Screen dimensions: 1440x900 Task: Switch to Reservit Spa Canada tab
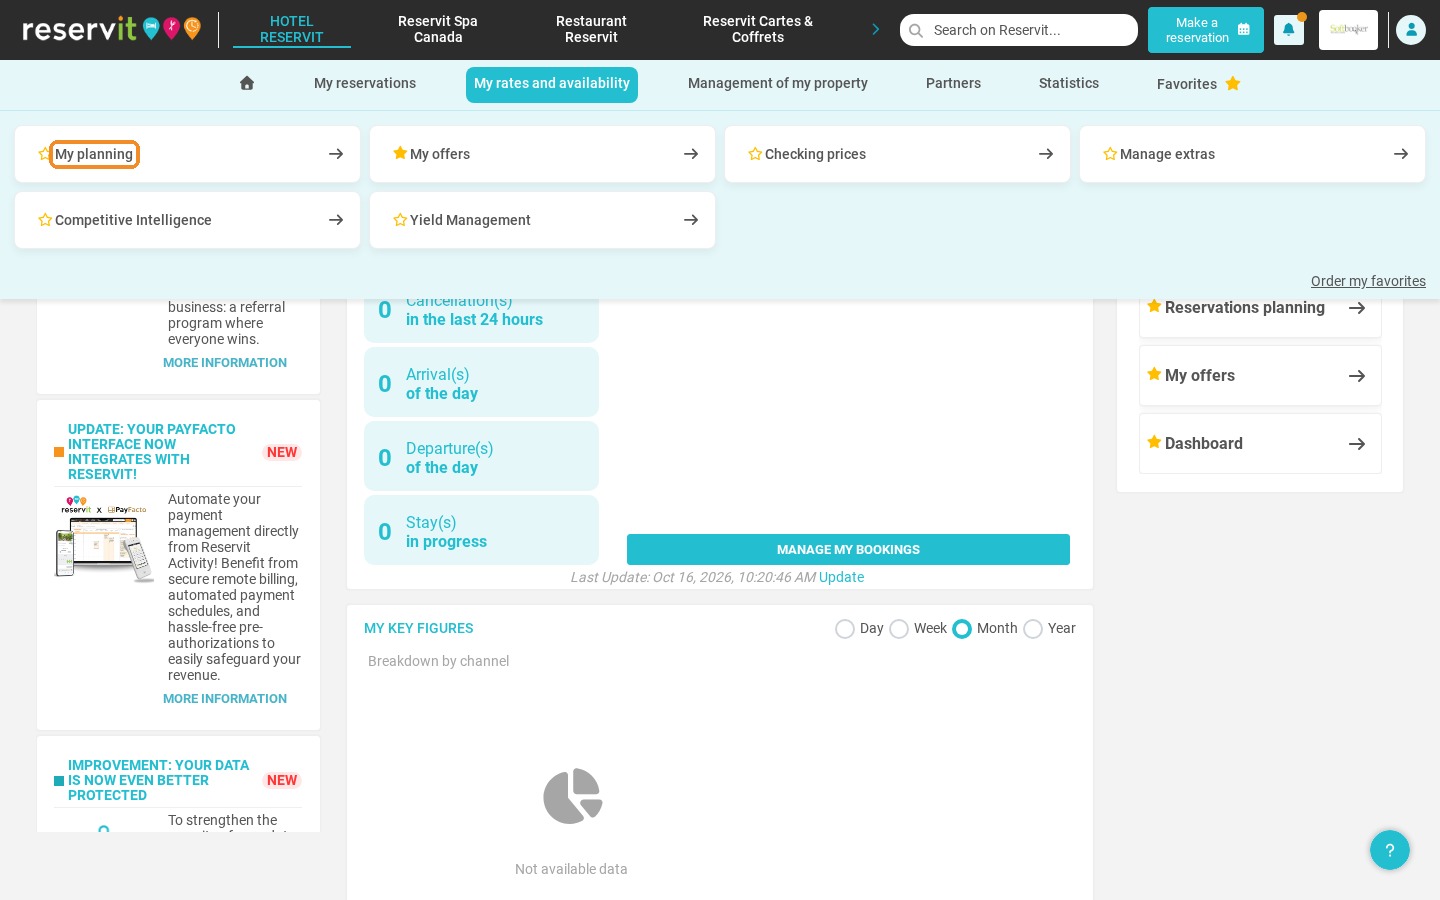(x=438, y=29)
